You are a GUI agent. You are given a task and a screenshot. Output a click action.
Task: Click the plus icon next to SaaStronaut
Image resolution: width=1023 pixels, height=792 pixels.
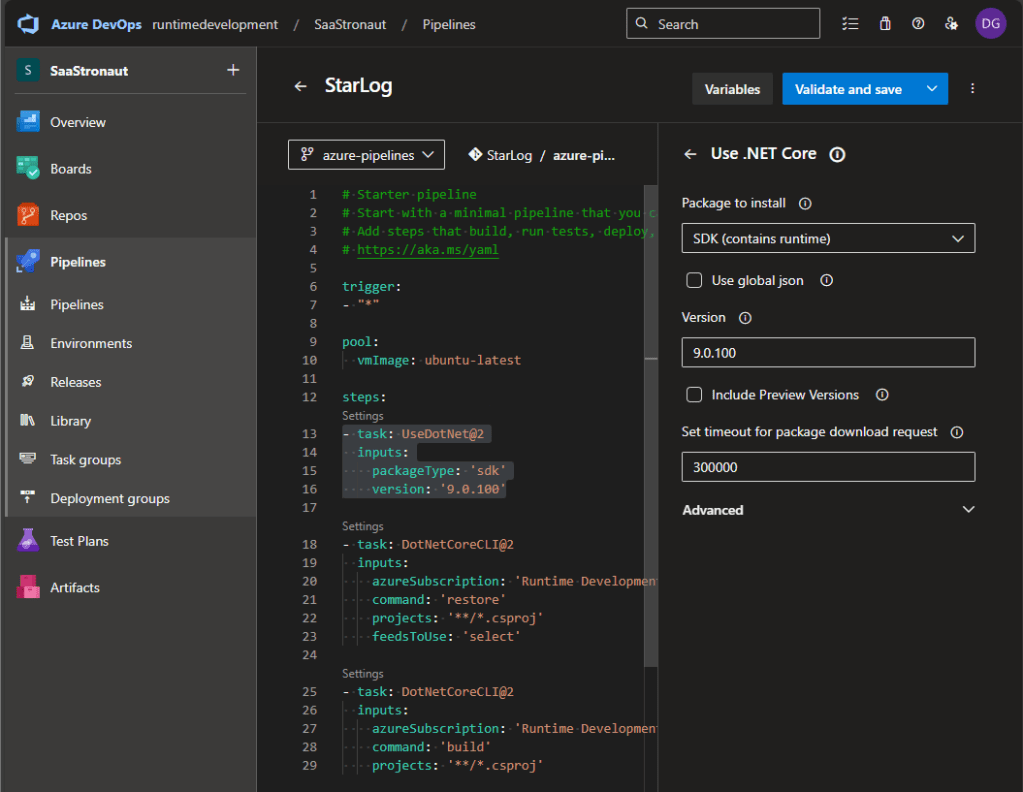[x=233, y=70]
